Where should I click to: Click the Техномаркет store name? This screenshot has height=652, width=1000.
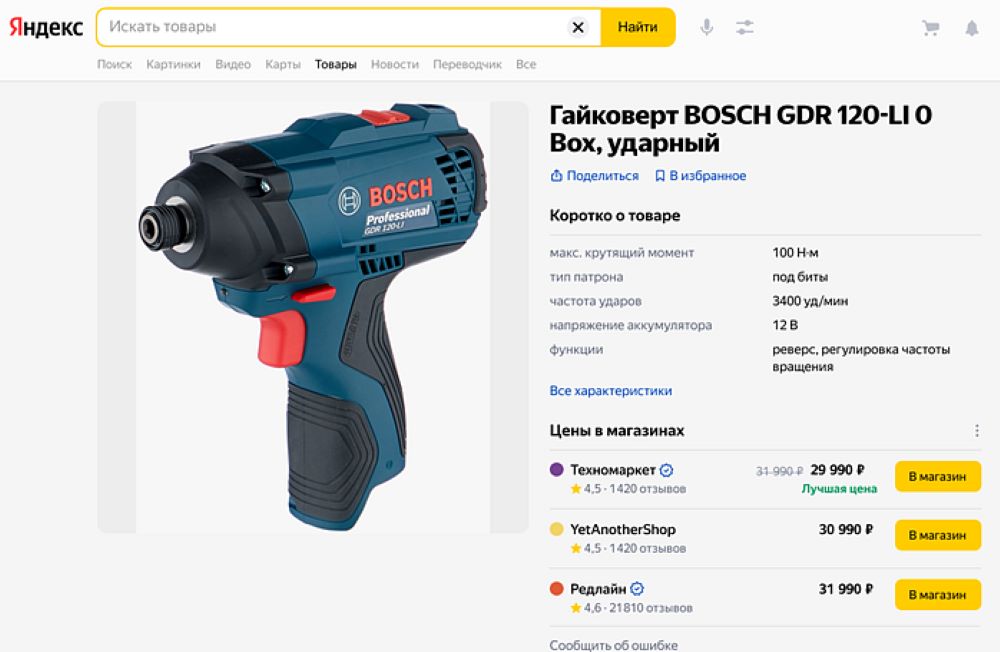coord(613,470)
